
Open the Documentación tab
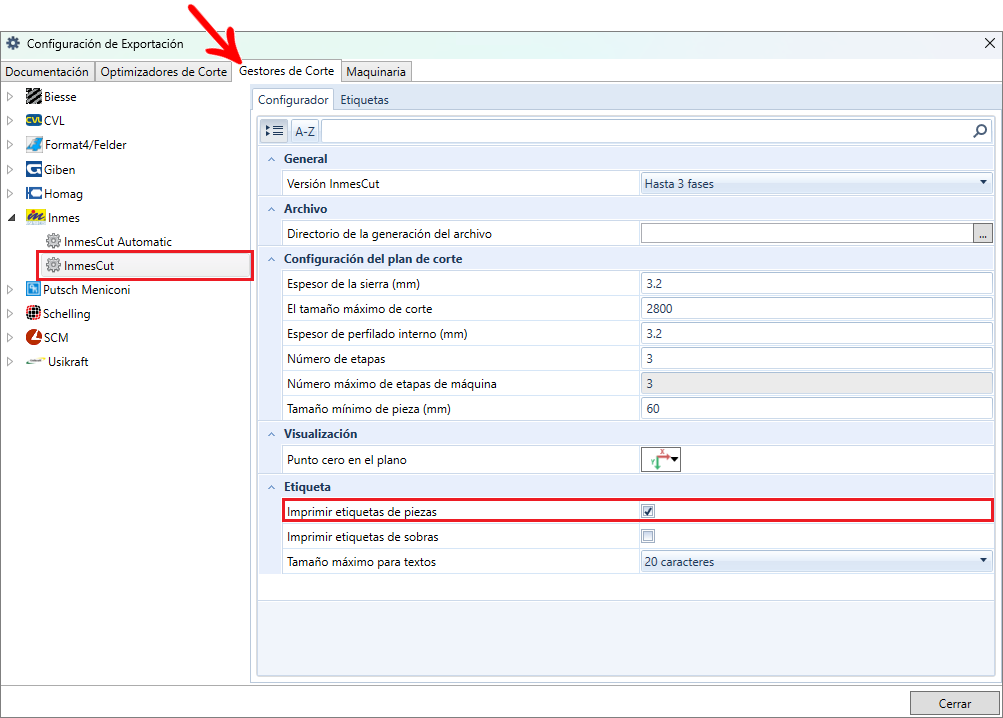47,72
